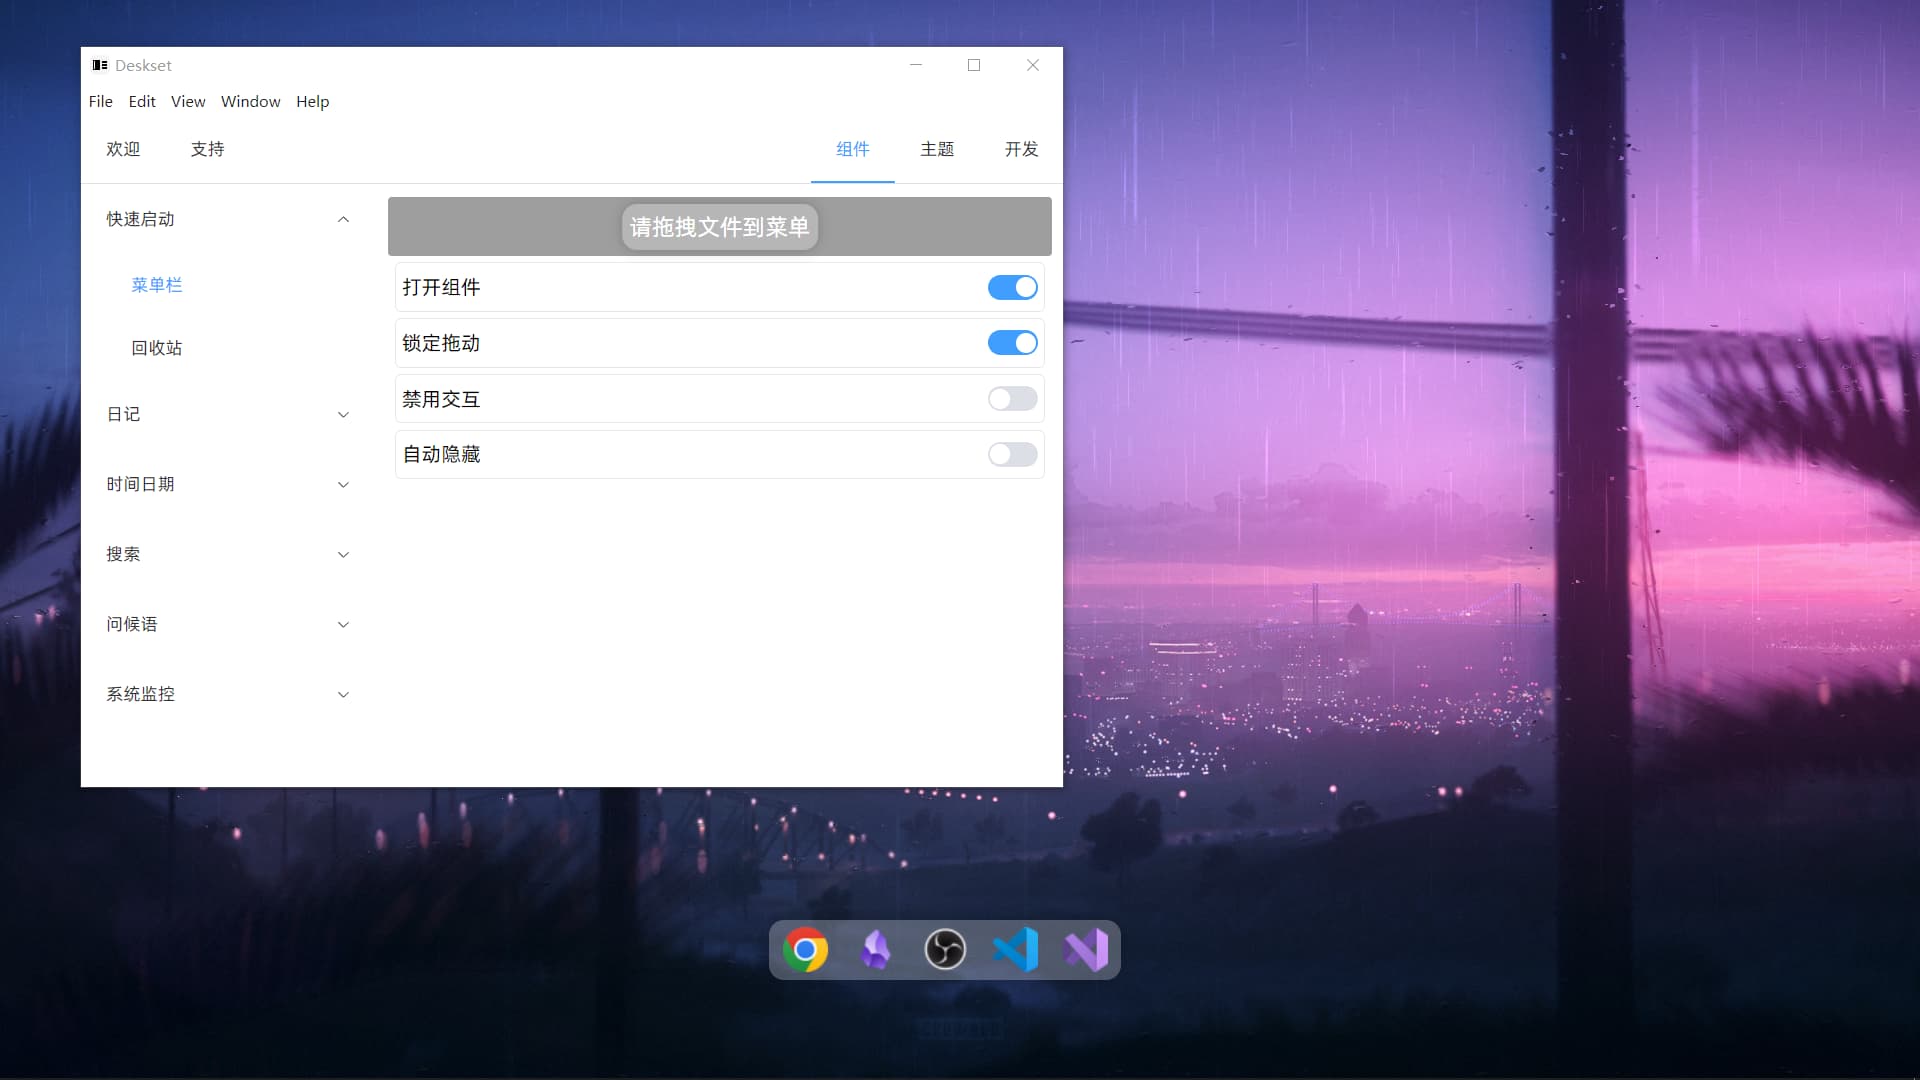This screenshot has width=1920, height=1080.
Task: Launch Google Chrome from the dock
Action: [805, 950]
